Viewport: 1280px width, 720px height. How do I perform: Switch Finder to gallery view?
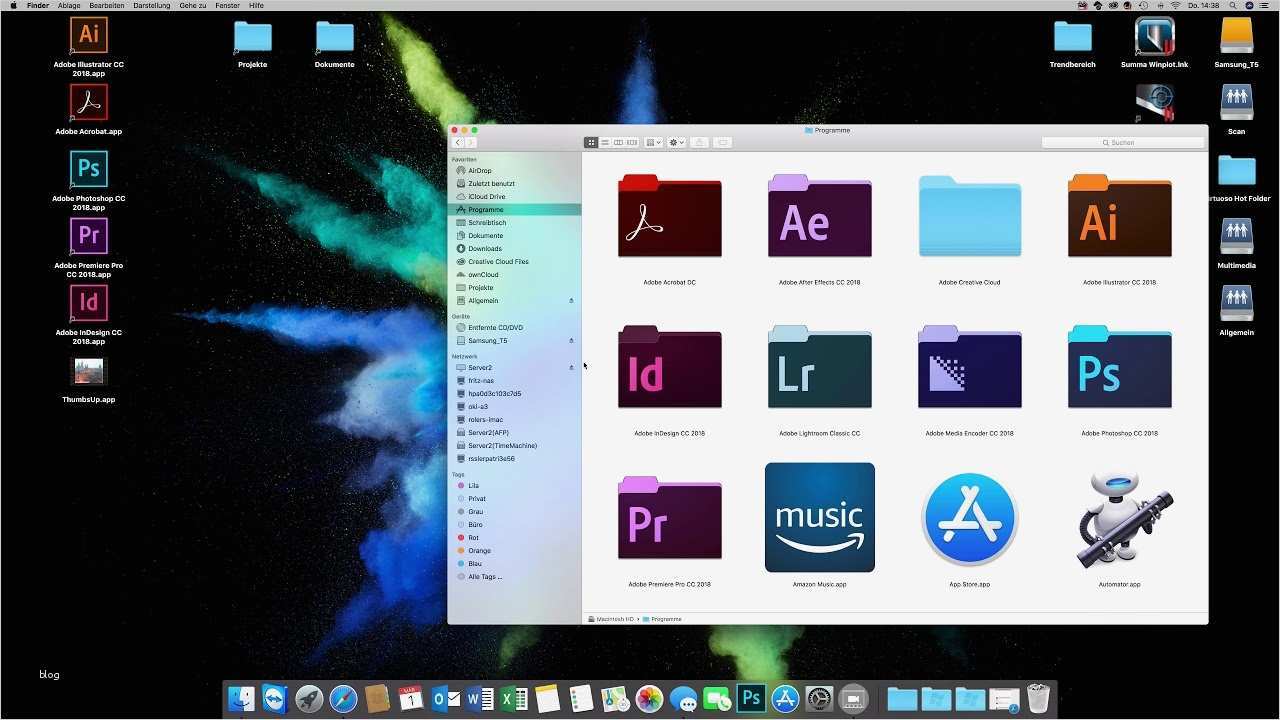(632, 143)
